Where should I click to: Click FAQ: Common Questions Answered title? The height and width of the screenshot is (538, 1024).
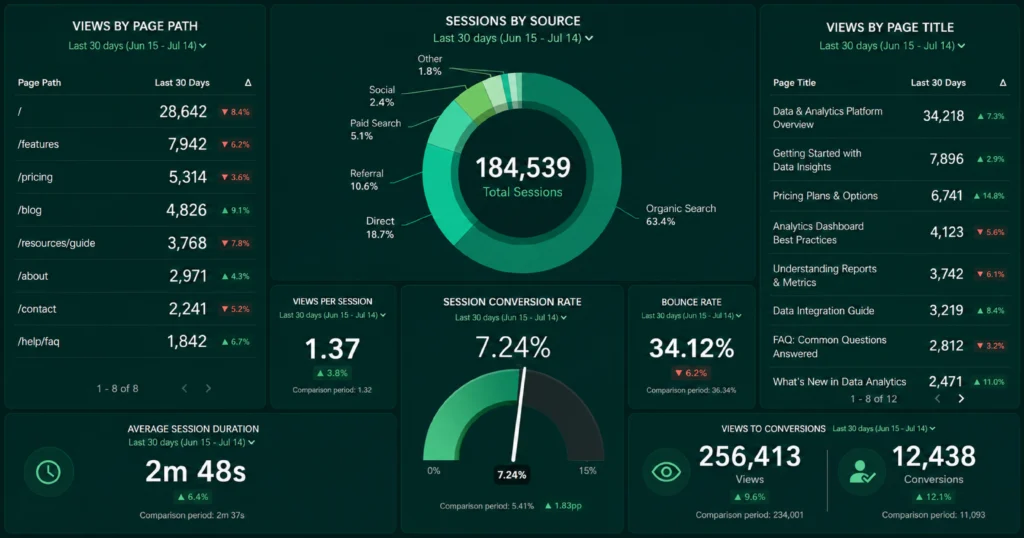(x=829, y=347)
